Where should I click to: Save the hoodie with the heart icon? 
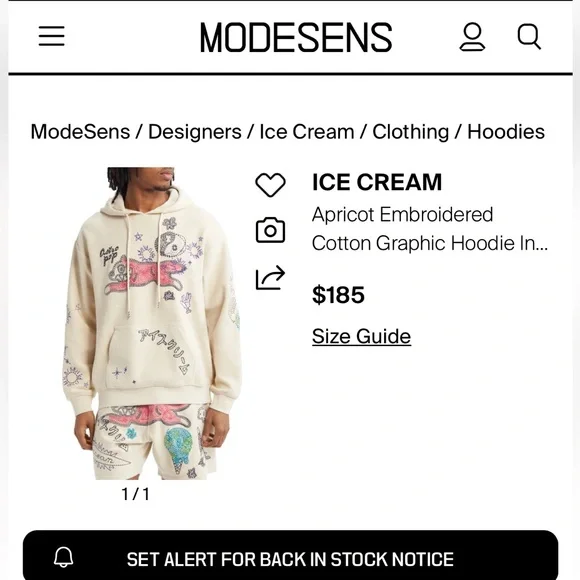coord(270,185)
